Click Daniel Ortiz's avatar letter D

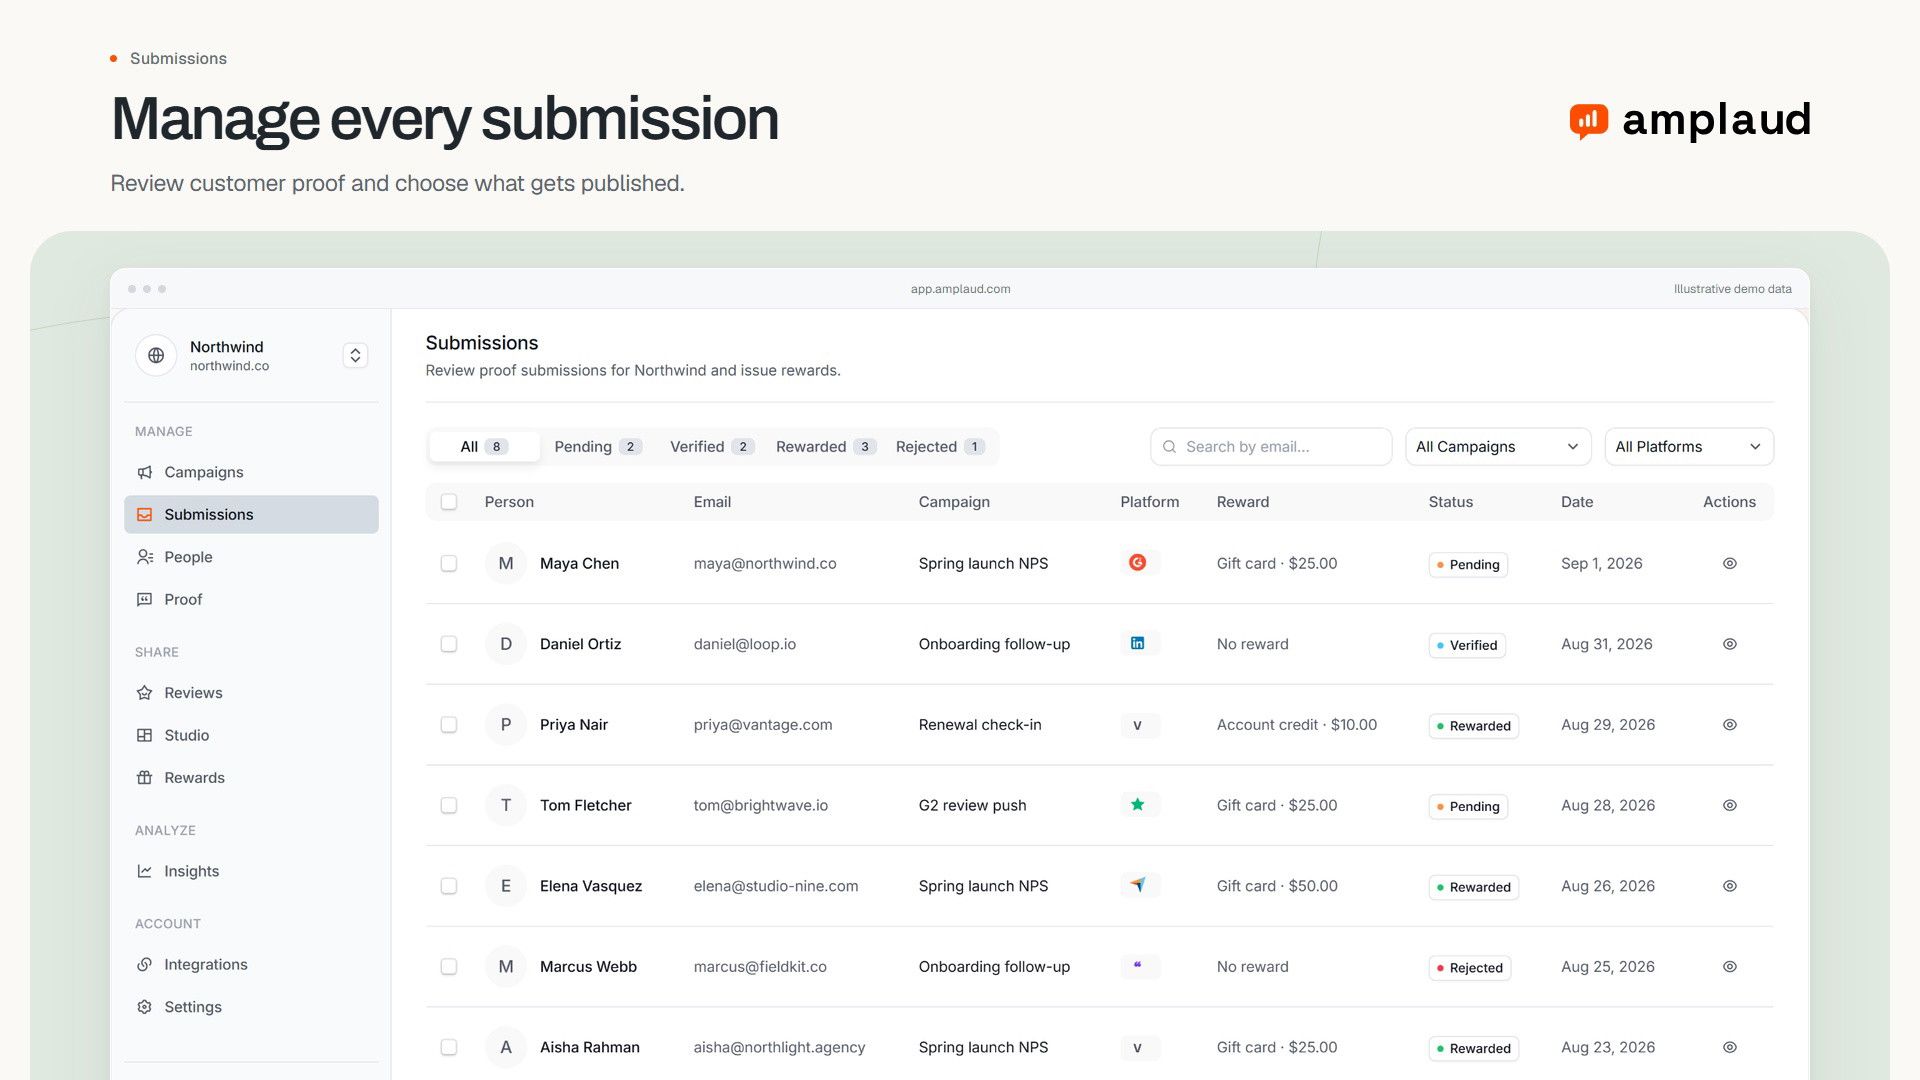point(506,644)
